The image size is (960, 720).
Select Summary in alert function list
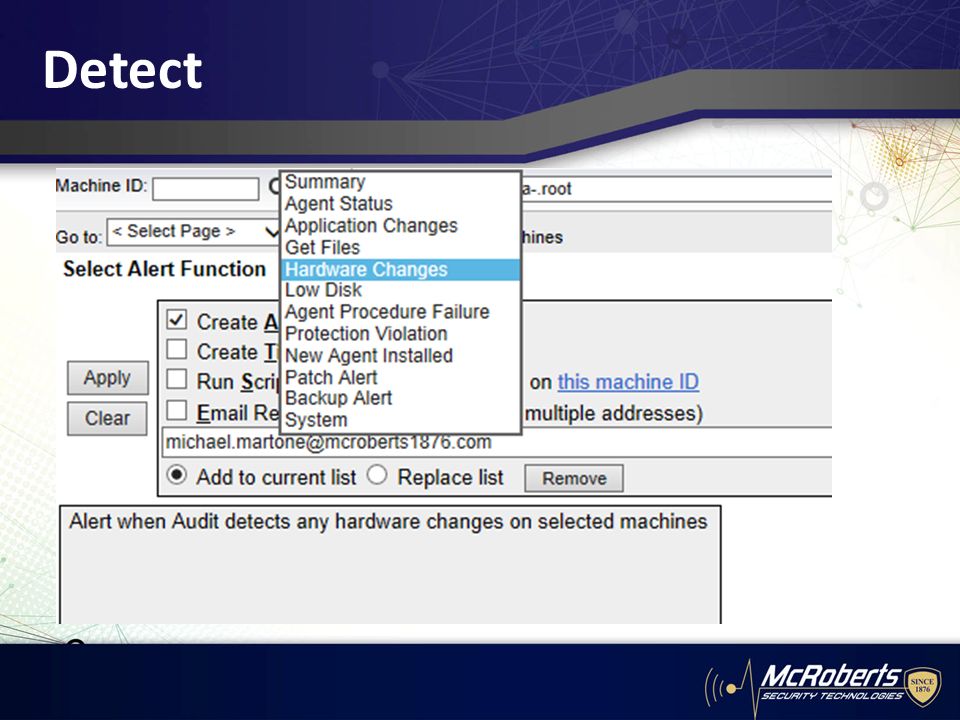point(400,182)
